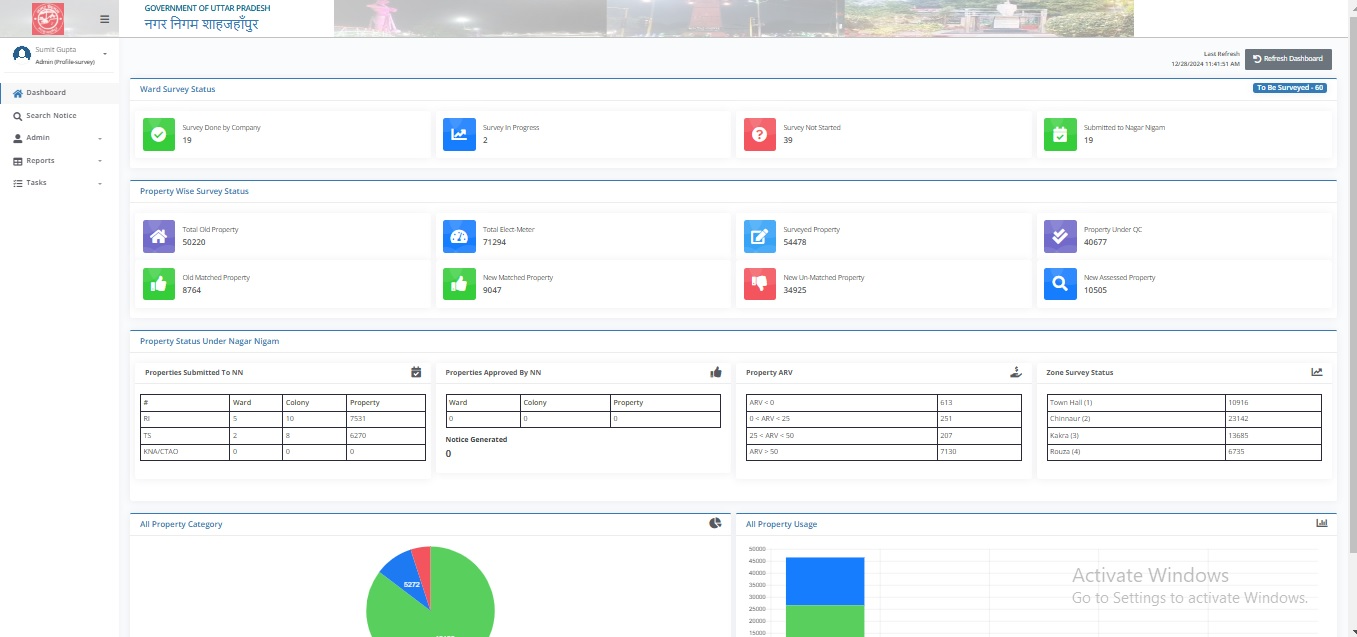Click the Surveyed Property edit icon
This screenshot has width=1357, height=637.
click(759, 237)
